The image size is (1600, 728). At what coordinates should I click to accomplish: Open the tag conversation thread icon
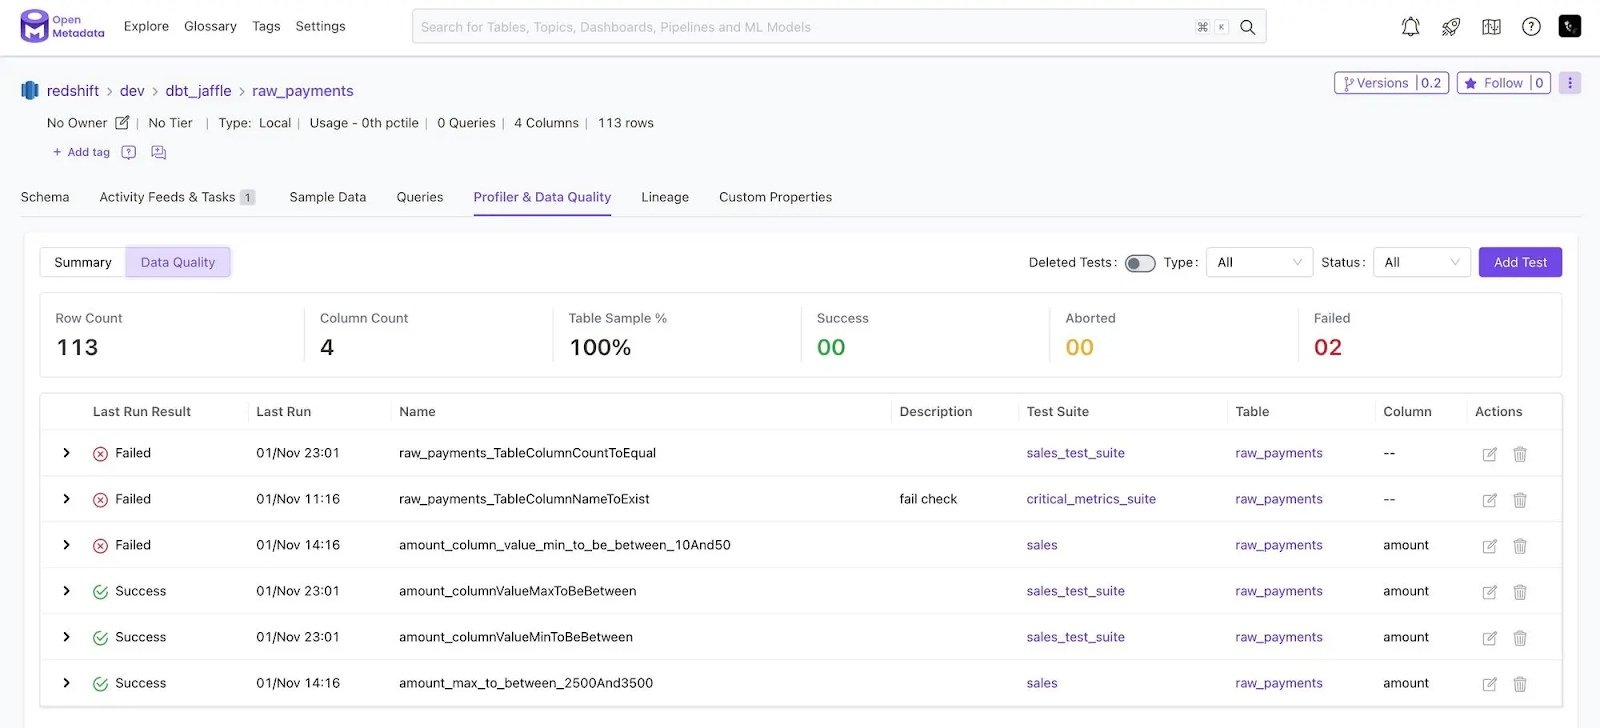tap(158, 152)
